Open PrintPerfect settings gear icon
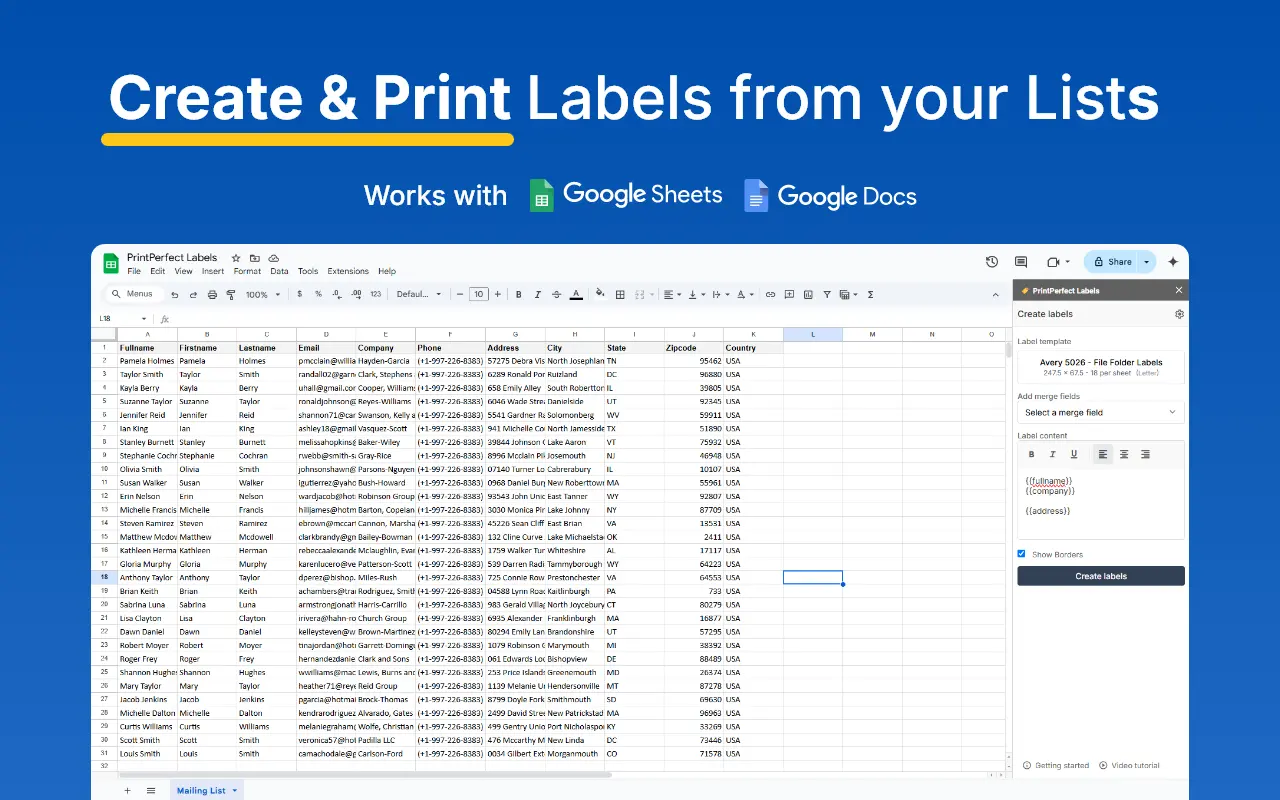Screen dimensions: 1280x800 click(x=1179, y=314)
